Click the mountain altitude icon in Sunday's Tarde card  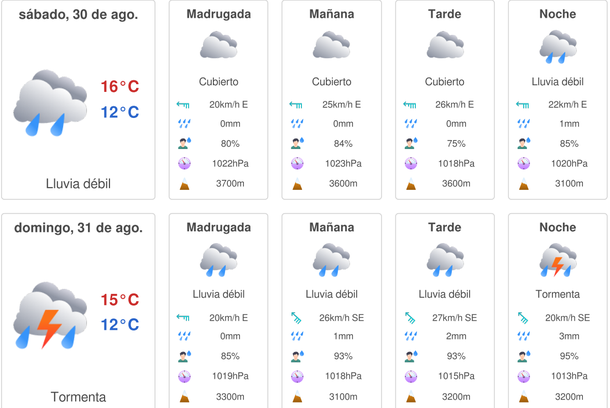(x=410, y=396)
